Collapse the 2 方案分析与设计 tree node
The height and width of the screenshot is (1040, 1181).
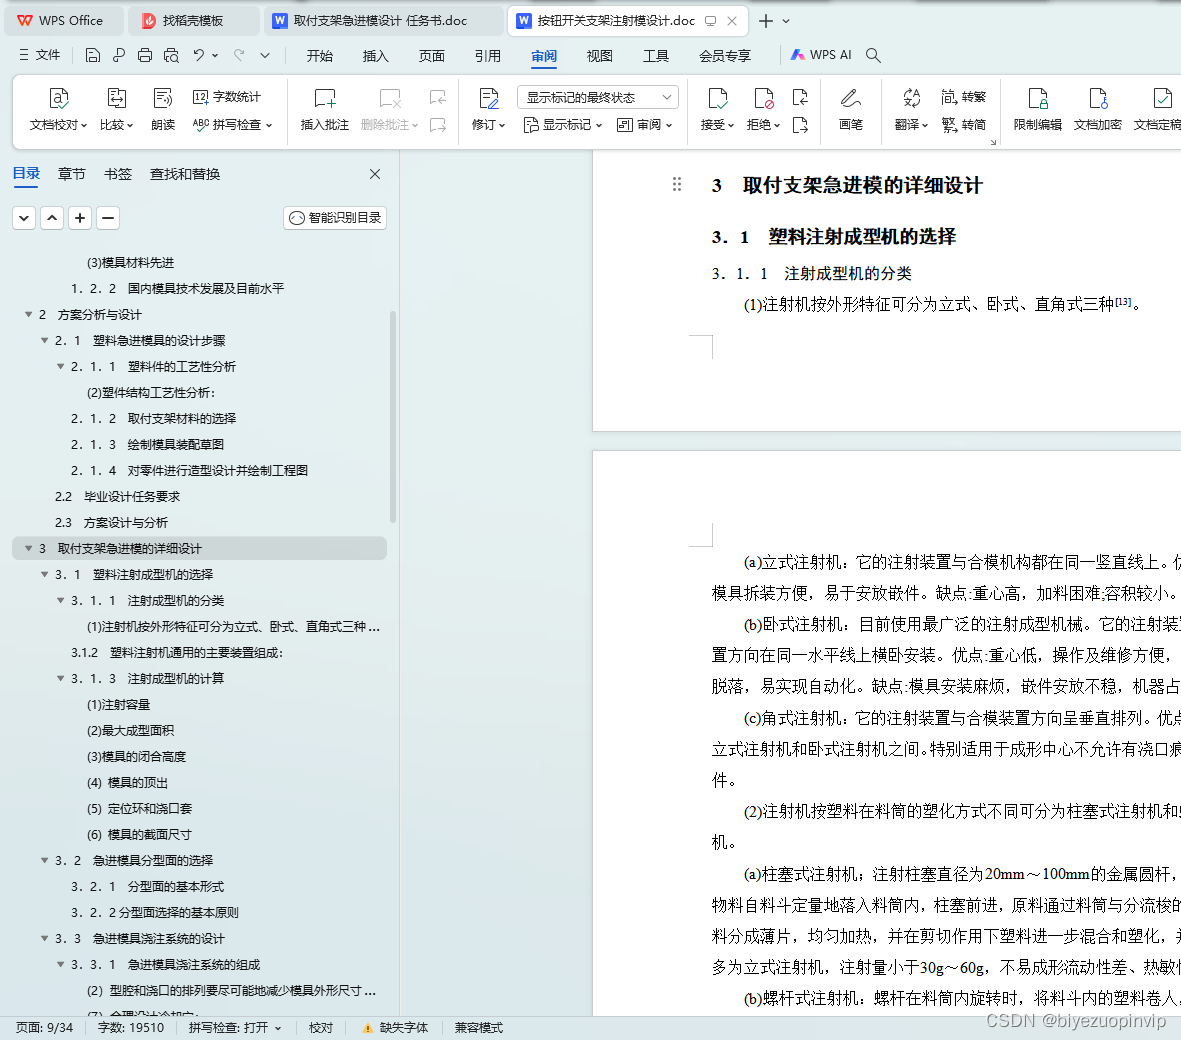29,314
